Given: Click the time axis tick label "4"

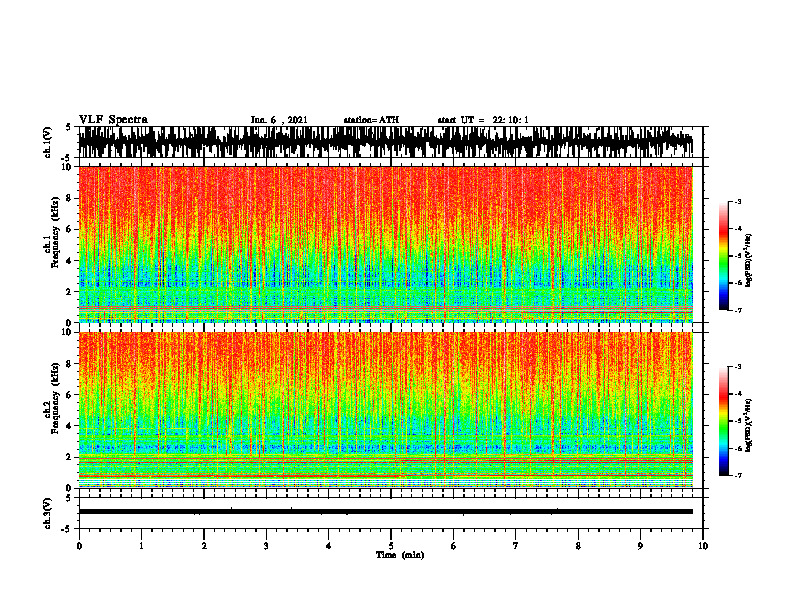Looking at the screenshot, I should coord(329,546).
